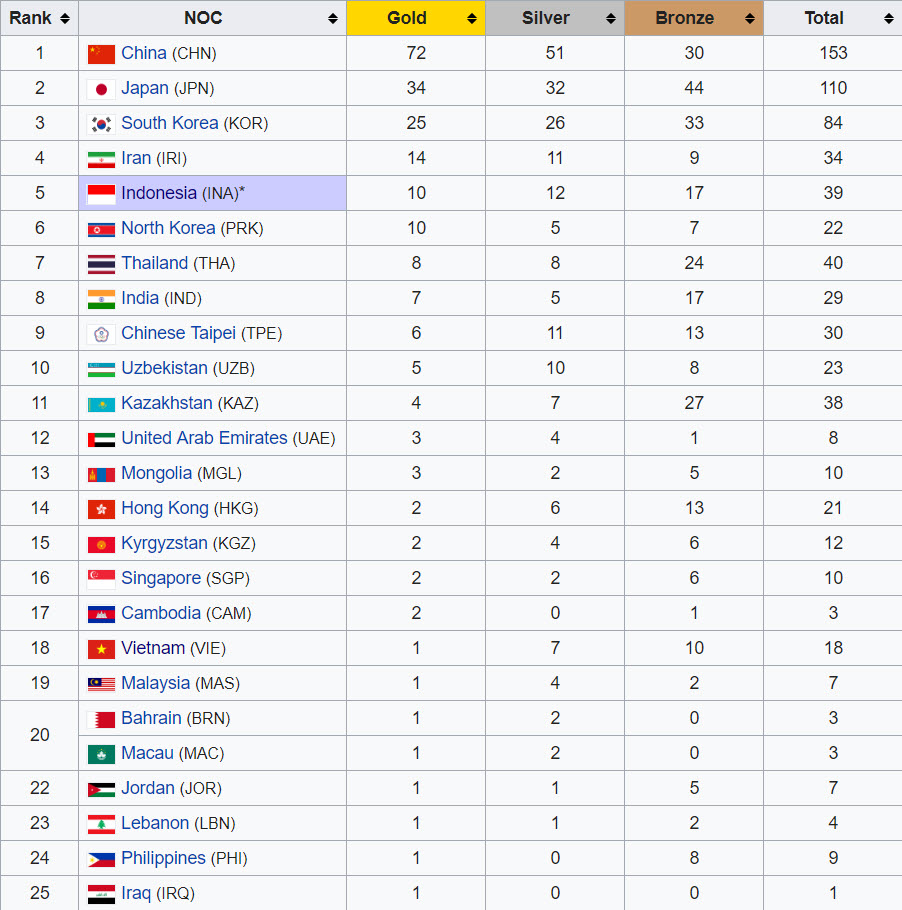Open the Iraq link
This screenshot has width=902, height=910.
136,893
